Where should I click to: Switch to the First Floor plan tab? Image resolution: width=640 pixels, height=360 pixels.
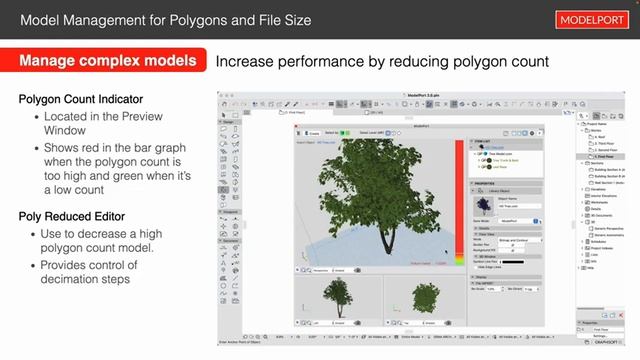(293, 112)
